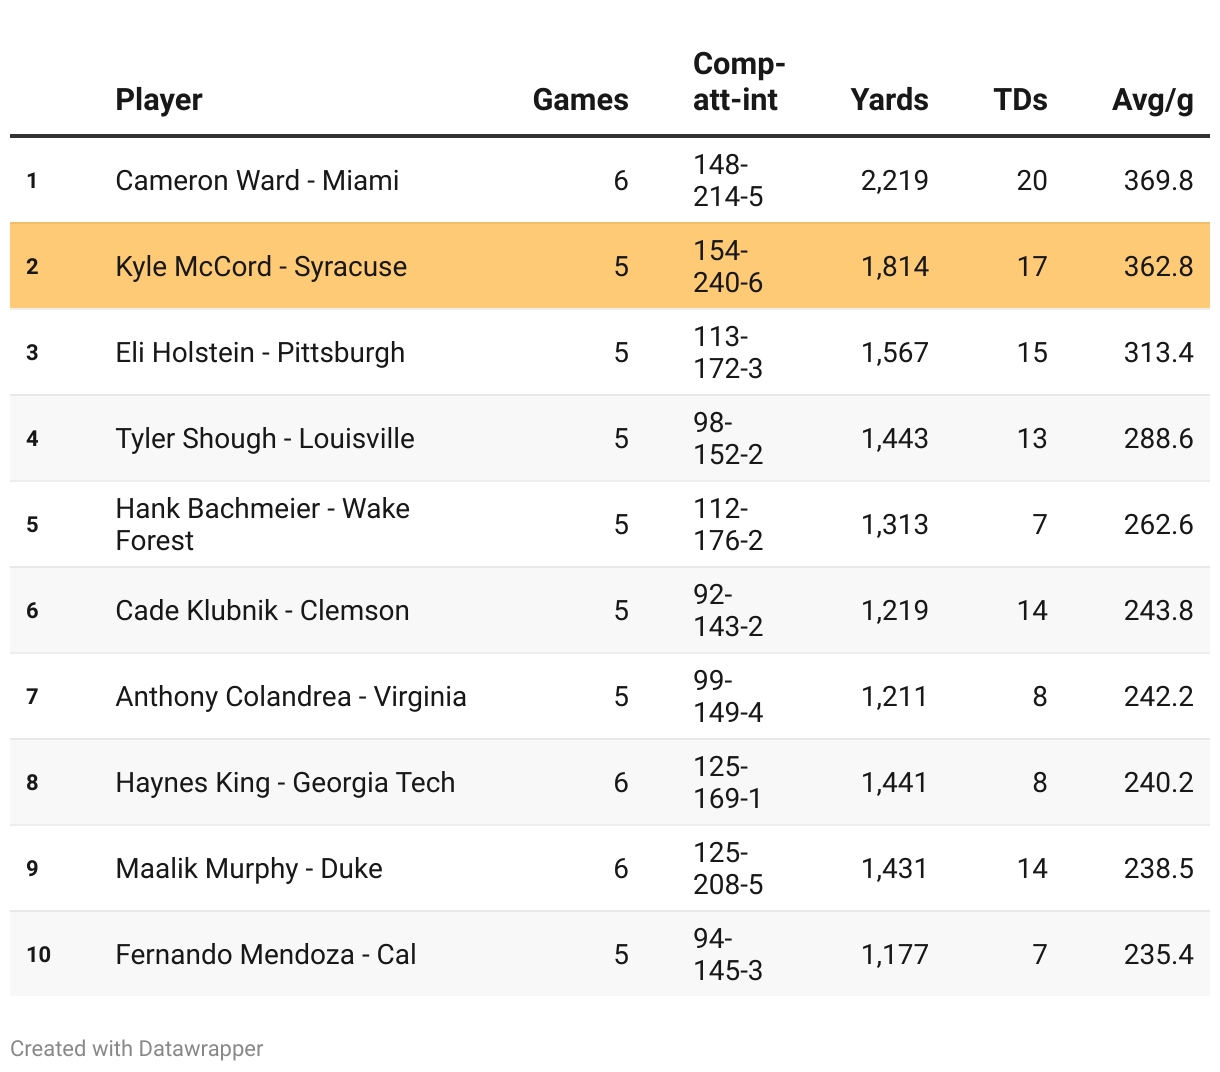Click the highlighted Kyle McCord - Syracuse name
Screen dimensions: 1220x1072
pos(261,267)
